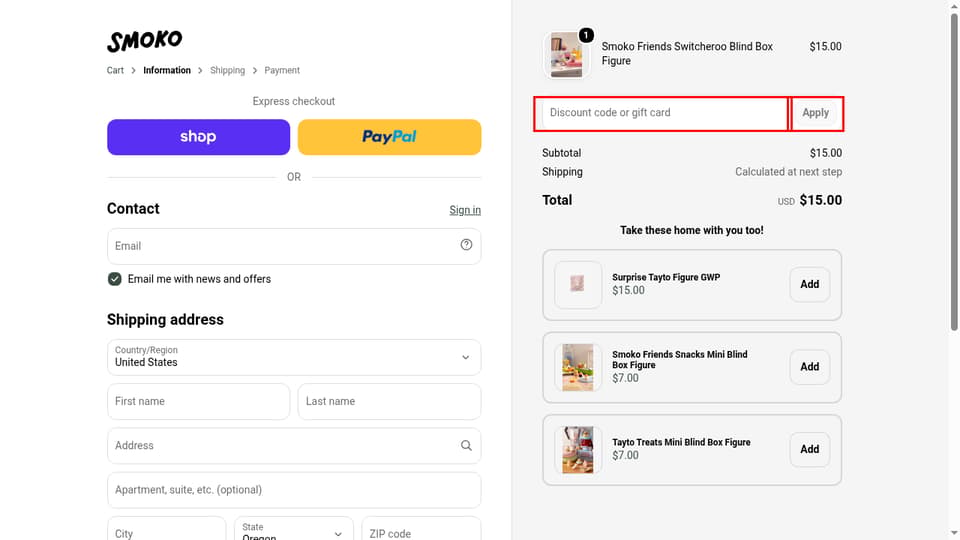Click the Tayto Treats thumbnail
Viewport: 960px width, 540px height.
[577, 449]
